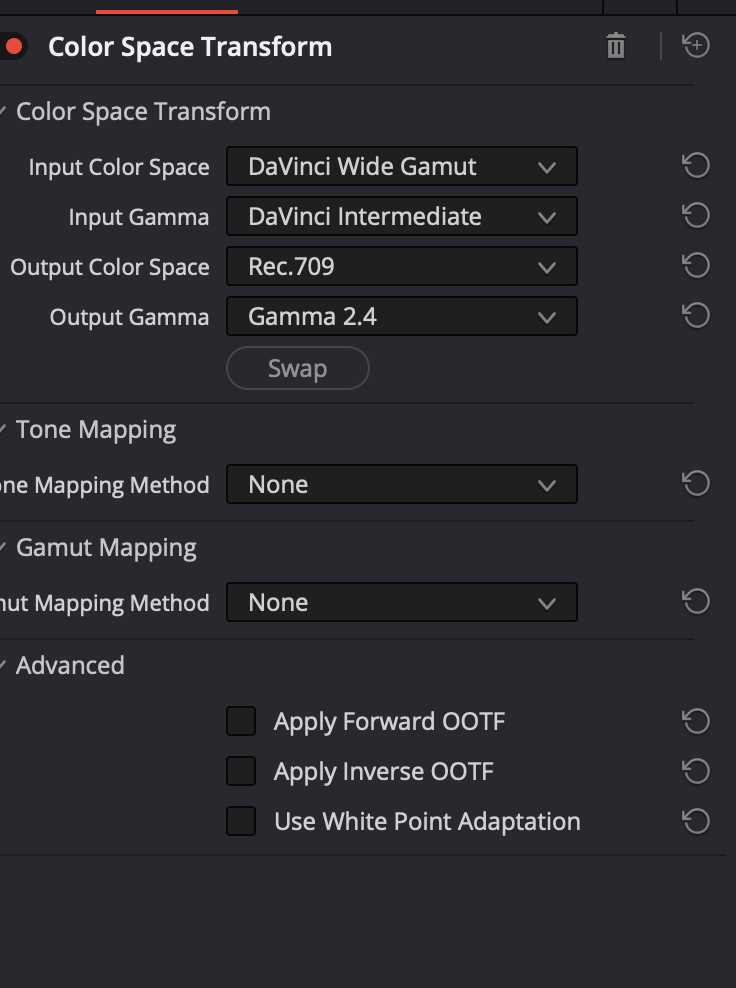Click the Input Gamma label
Viewport: 736px width, 988px height.
click(x=139, y=217)
